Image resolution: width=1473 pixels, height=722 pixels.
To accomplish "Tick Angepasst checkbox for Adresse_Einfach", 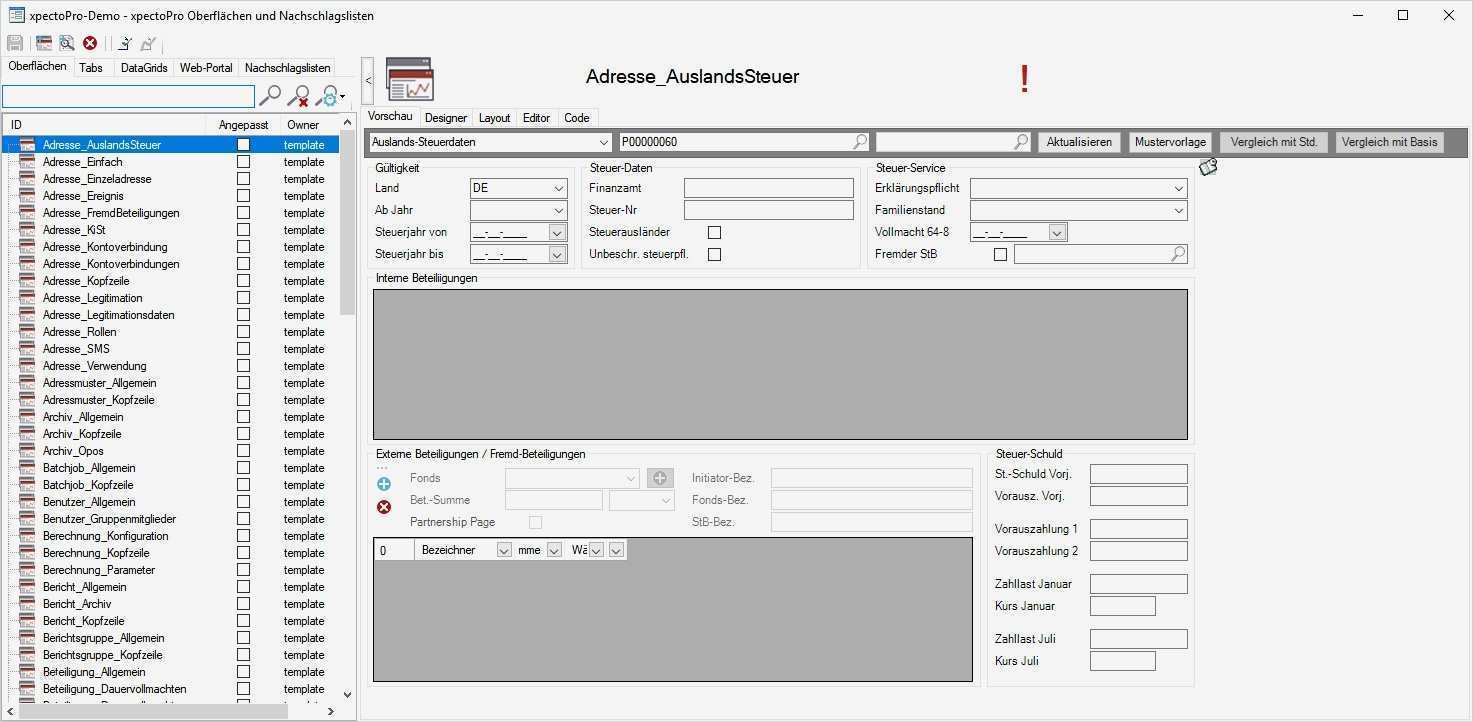I will point(243,162).
